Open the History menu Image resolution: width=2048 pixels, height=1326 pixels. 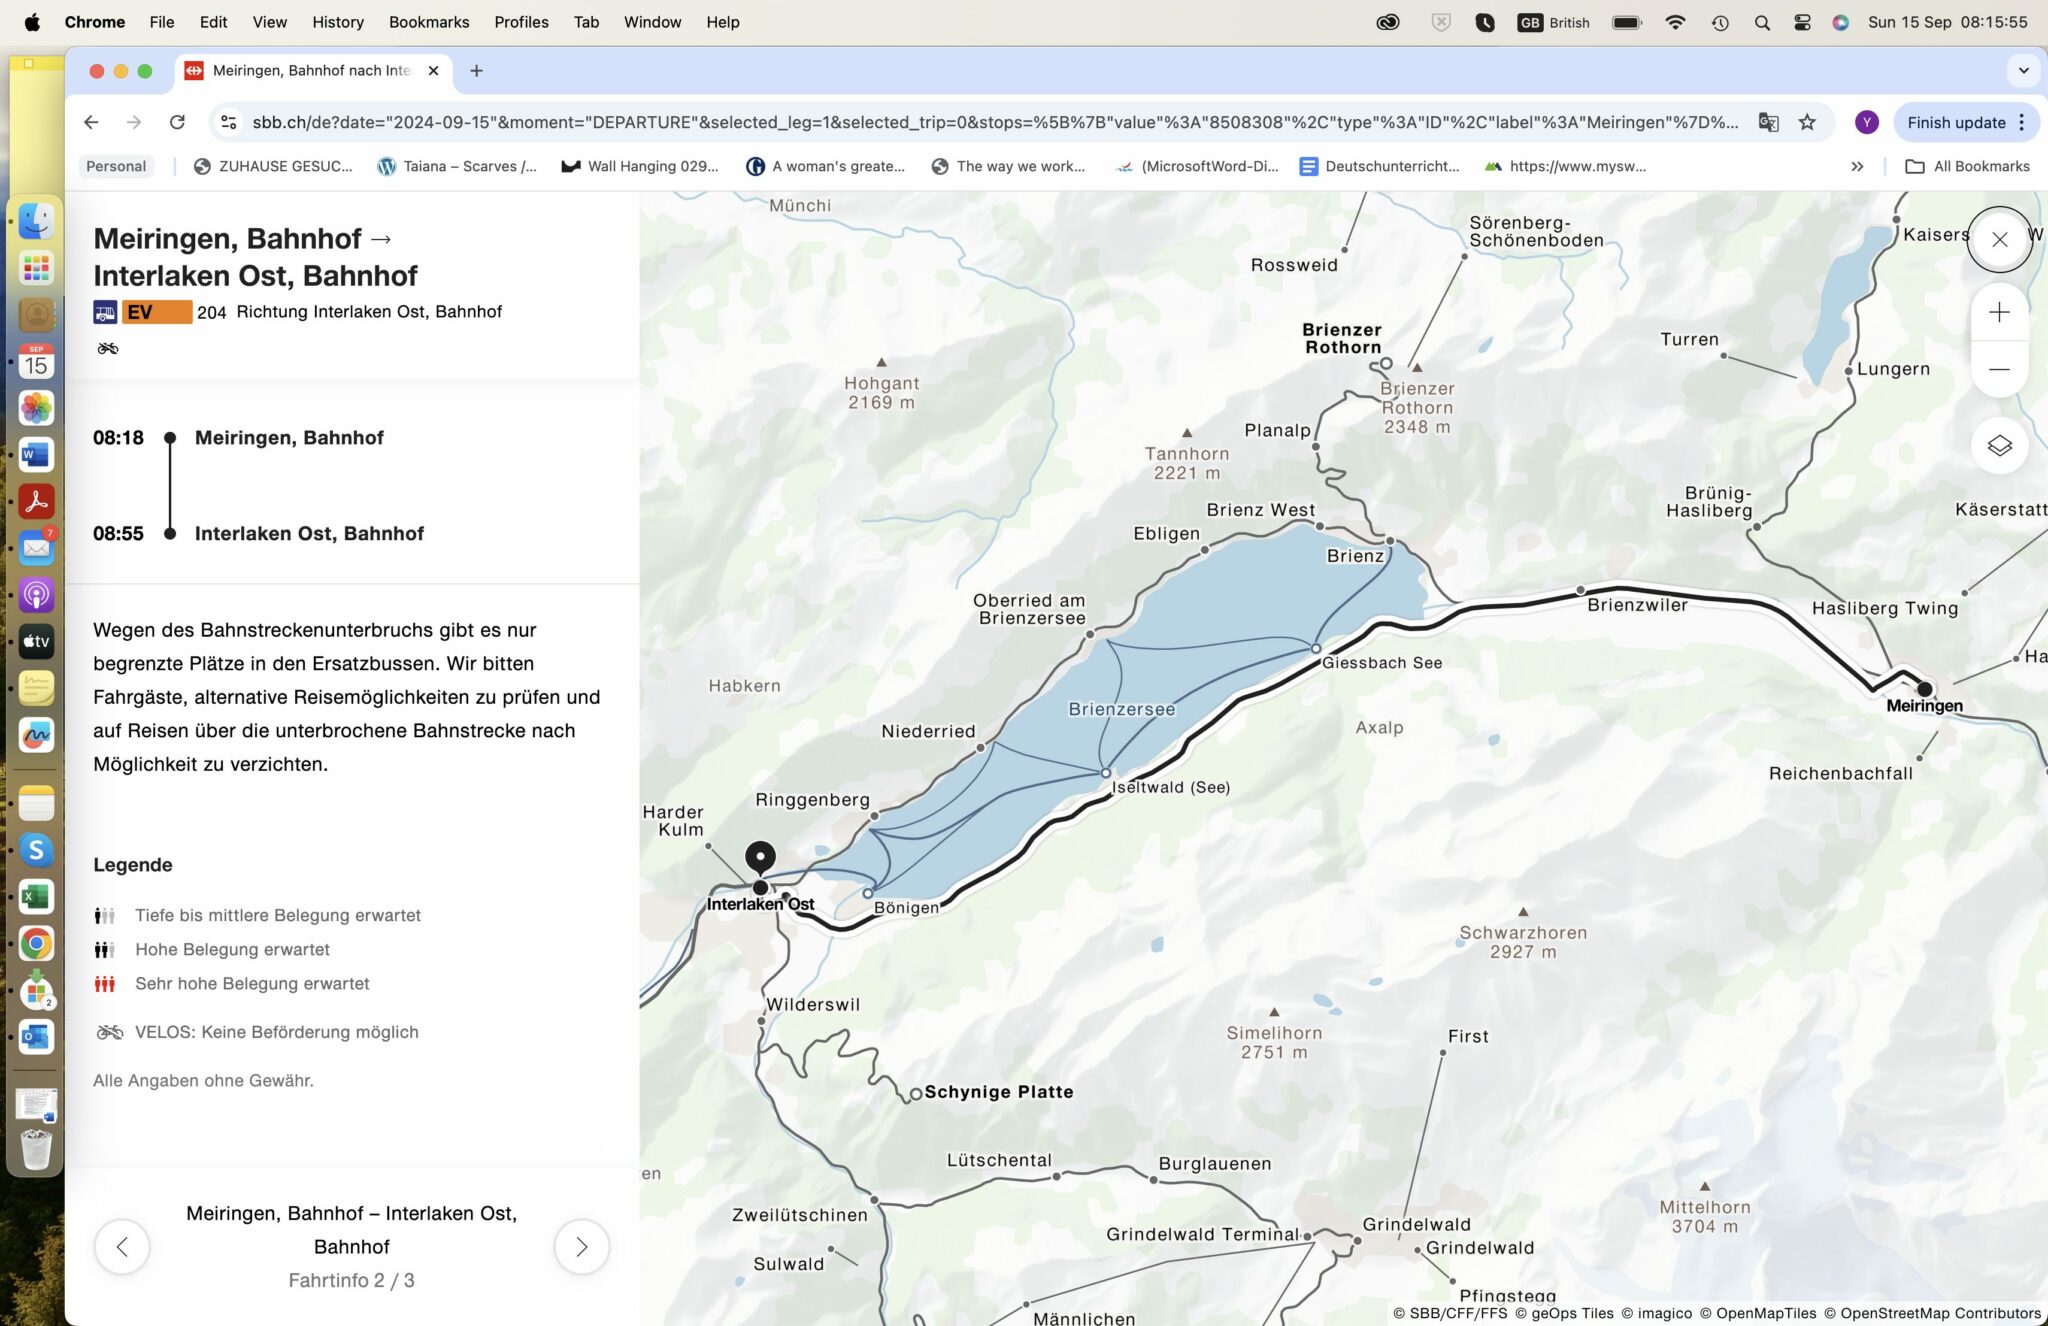pos(337,22)
